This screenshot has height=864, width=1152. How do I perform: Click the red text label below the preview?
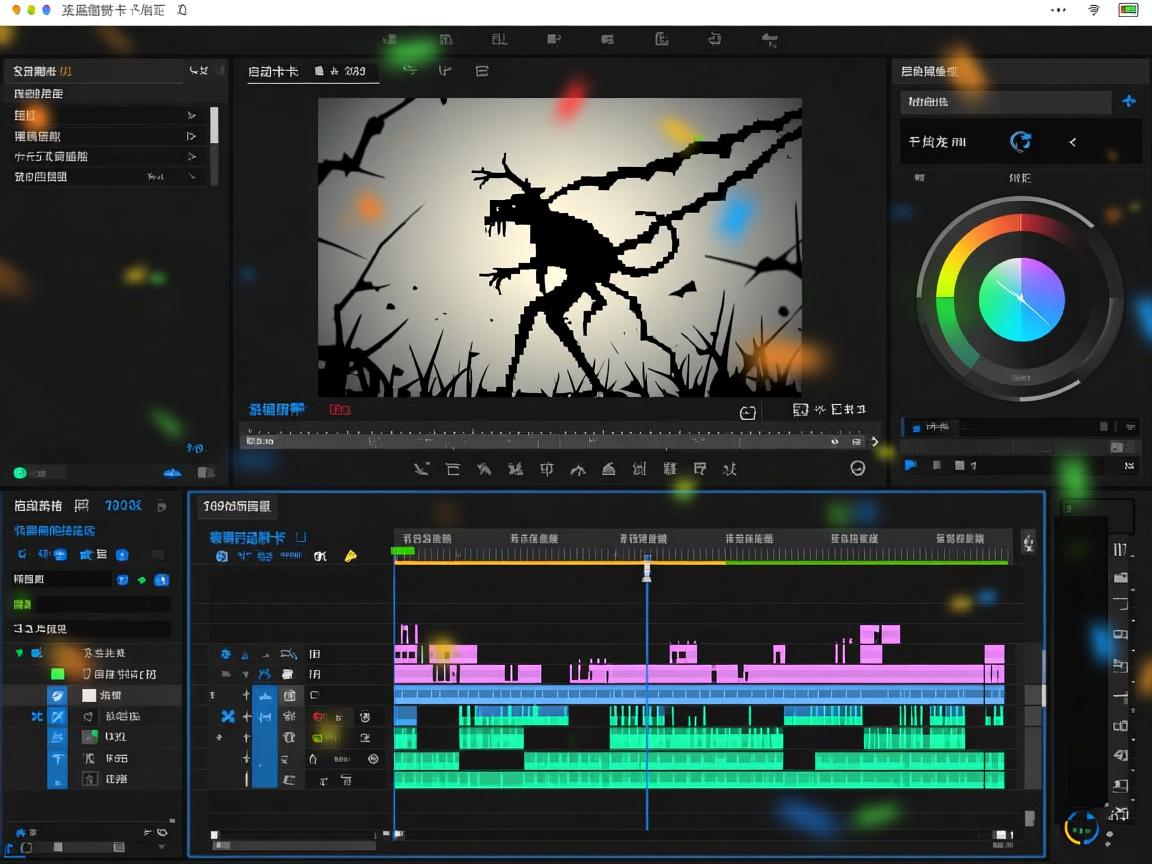(x=340, y=410)
